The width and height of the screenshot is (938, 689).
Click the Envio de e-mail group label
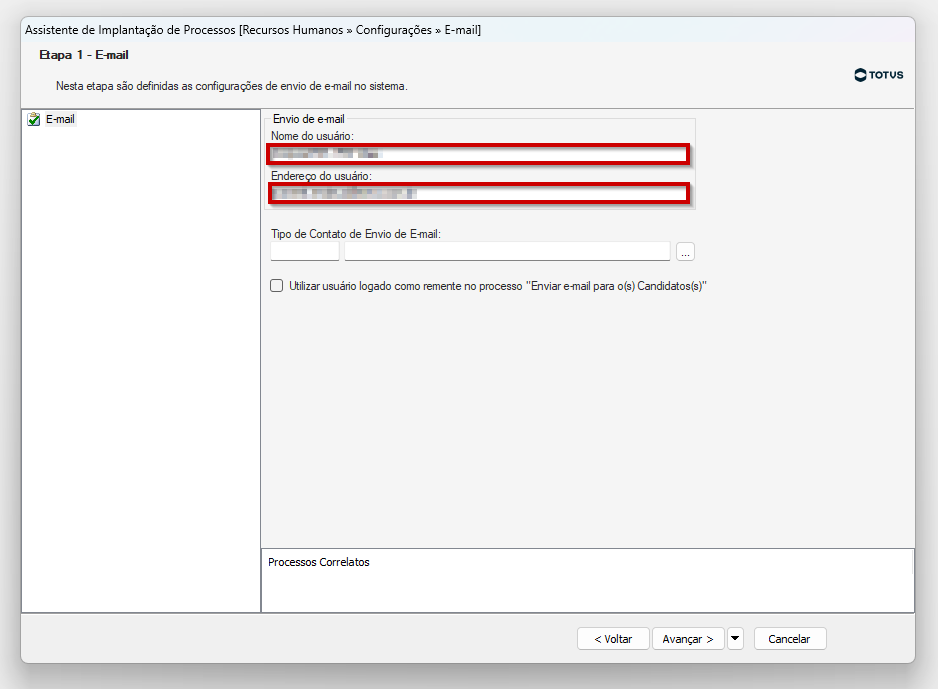309,119
